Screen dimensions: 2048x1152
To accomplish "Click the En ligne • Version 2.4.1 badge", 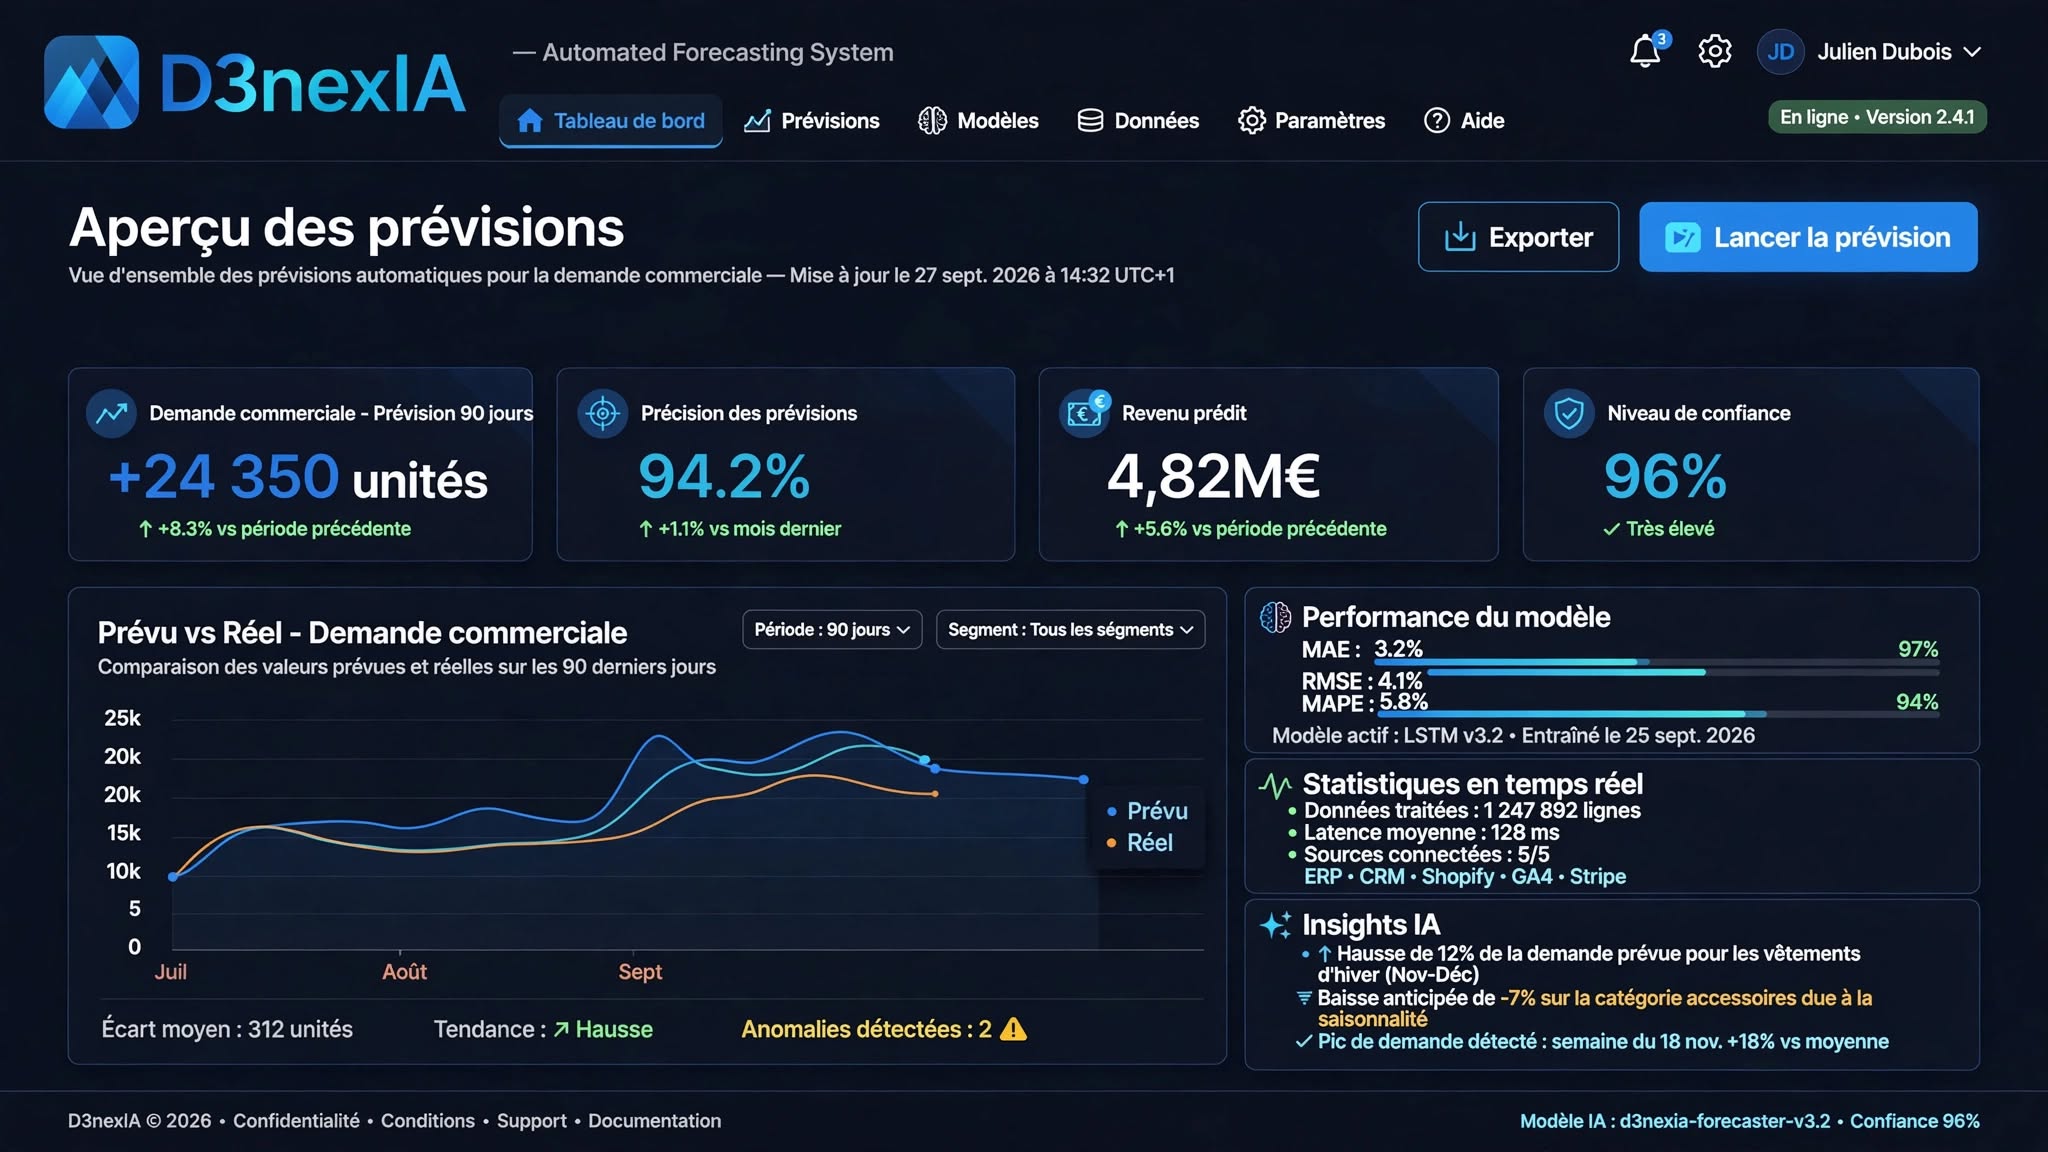I will (x=1877, y=117).
